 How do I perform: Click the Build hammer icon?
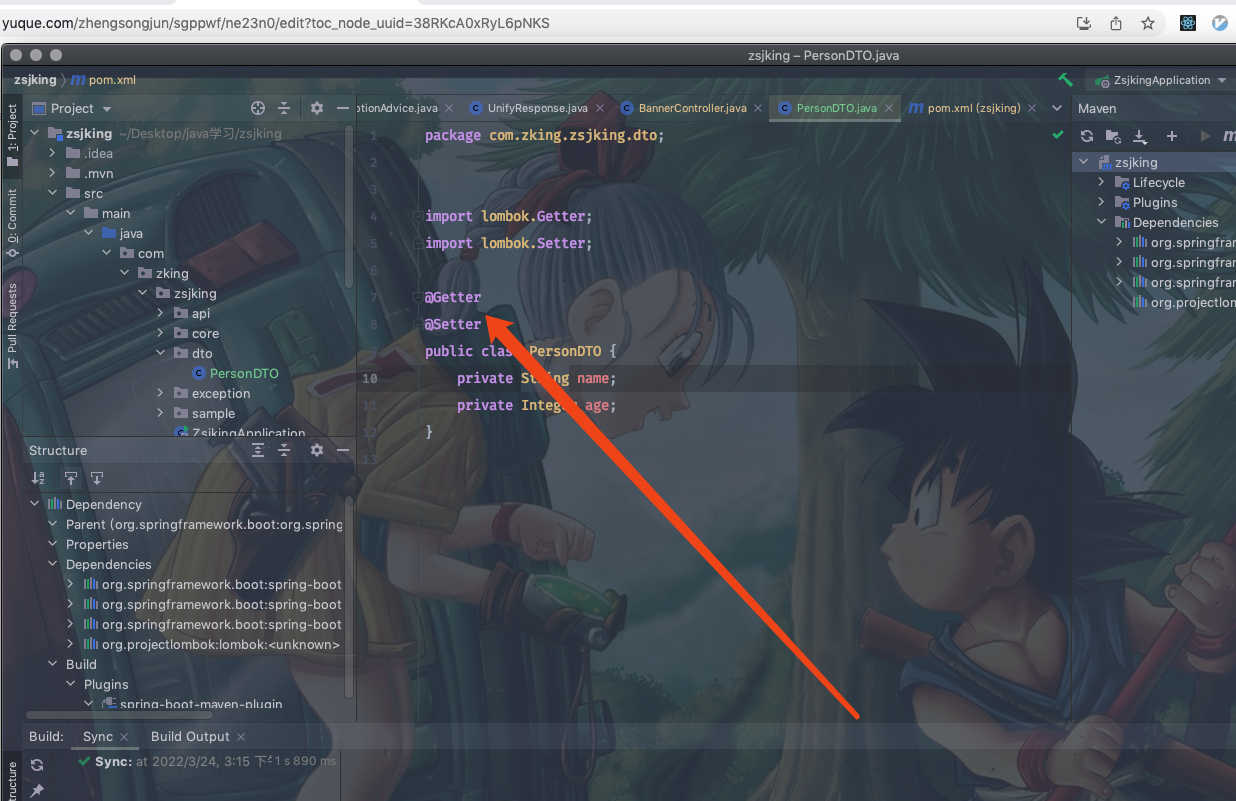(1066, 80)
